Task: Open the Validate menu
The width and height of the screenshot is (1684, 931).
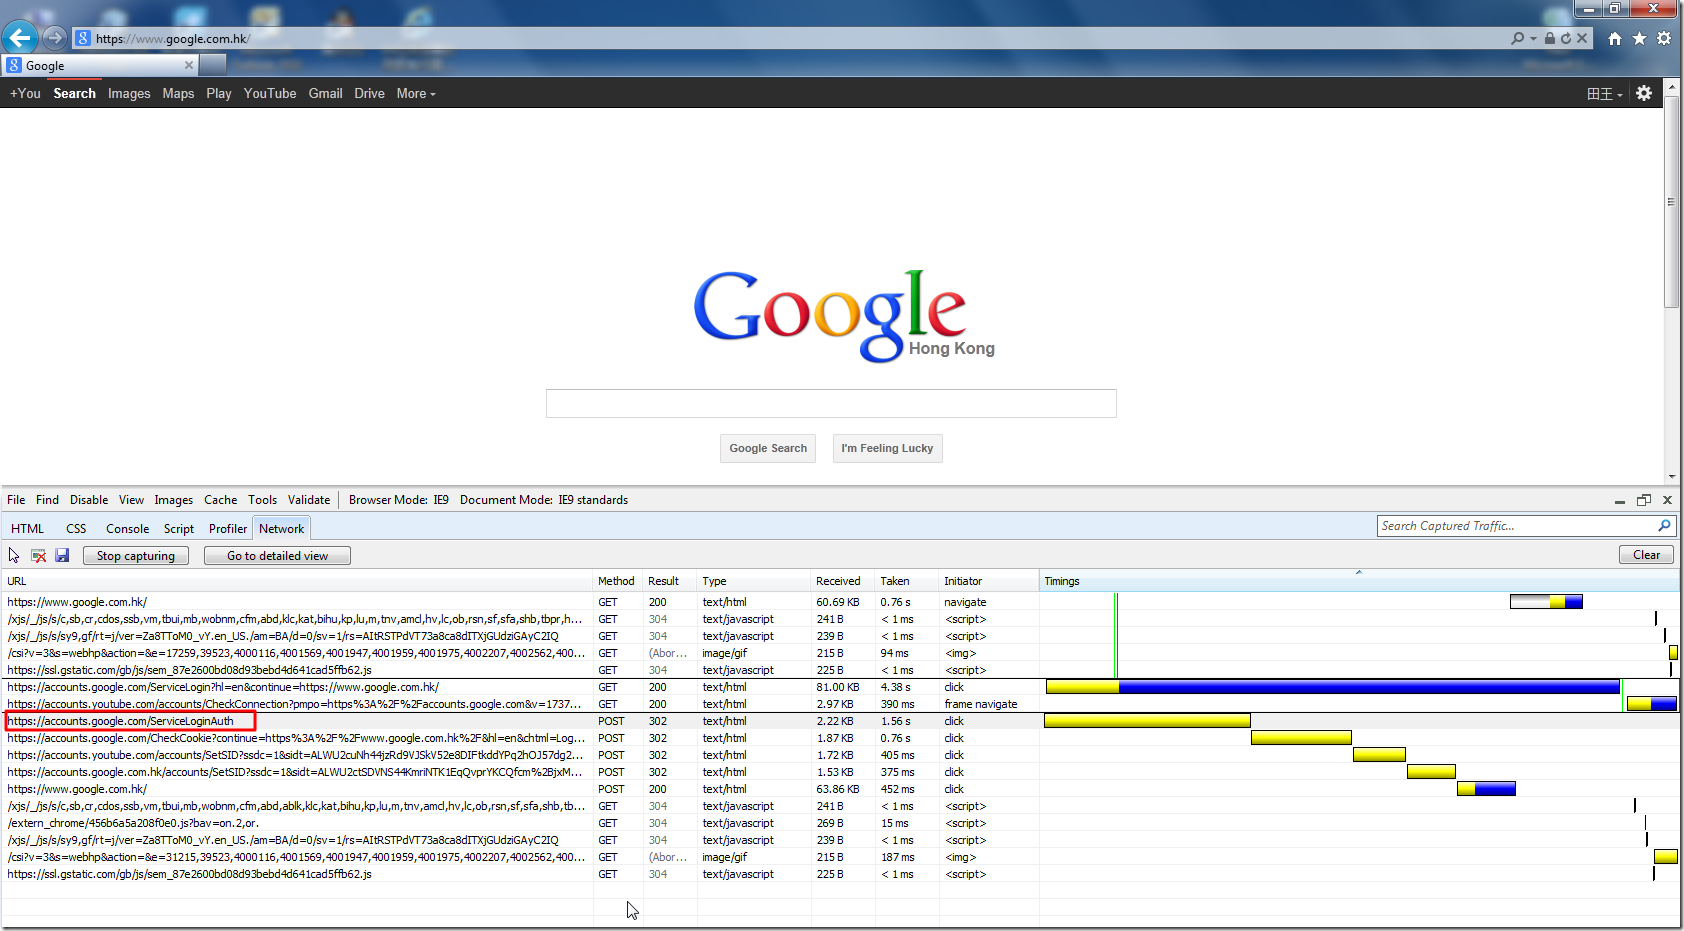Action: (309, 500)
